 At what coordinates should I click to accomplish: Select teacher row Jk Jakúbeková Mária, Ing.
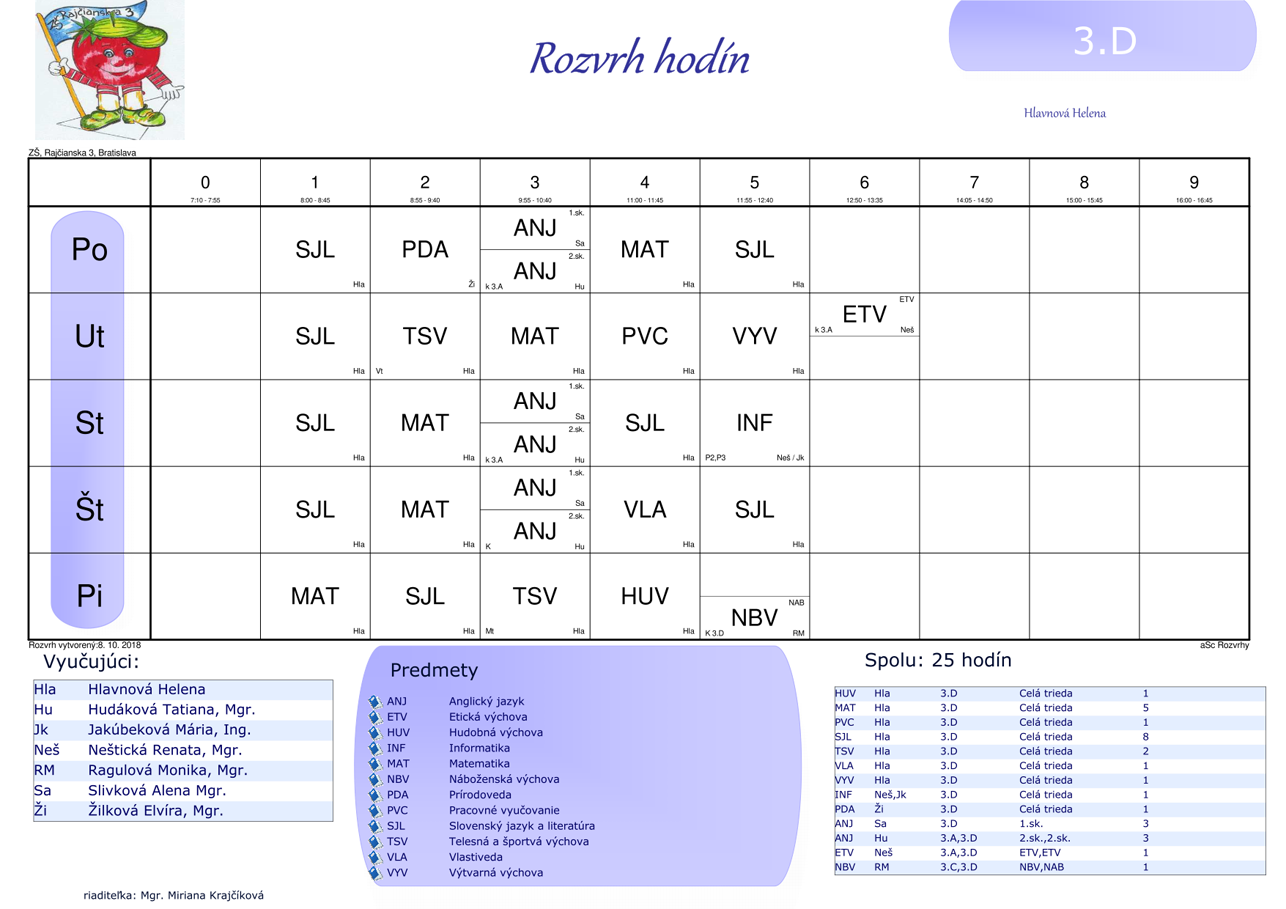(183, 730)
